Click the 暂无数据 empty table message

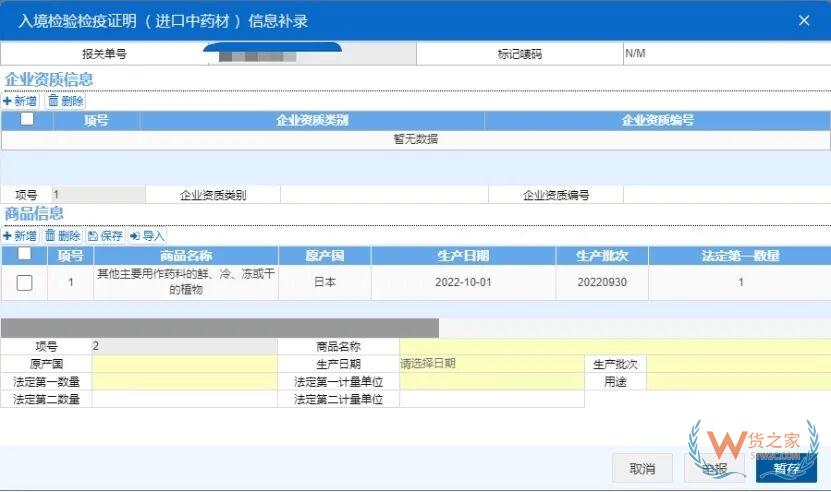(416, 139)
